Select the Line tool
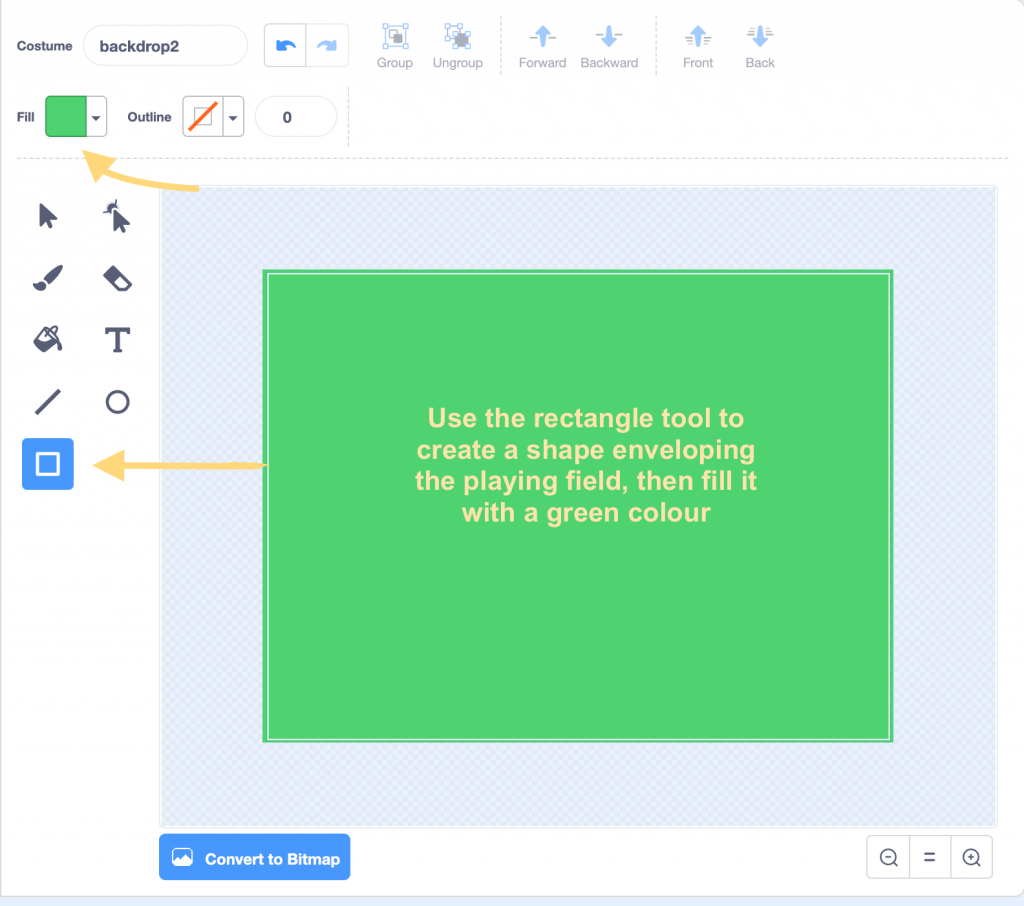This screenshot has width=1024, height=906. pyautogui.click(x=48, y=402)
